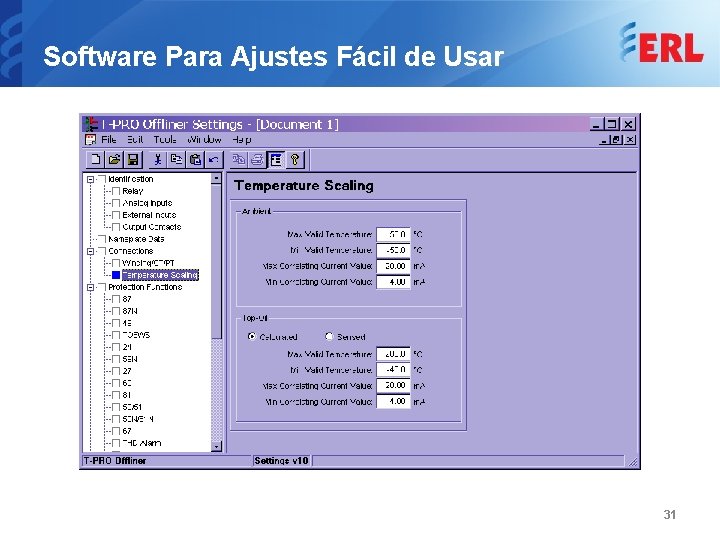Restore the inner document window
The width and height of the screenshot is (720, 540).
coord(618,140)
